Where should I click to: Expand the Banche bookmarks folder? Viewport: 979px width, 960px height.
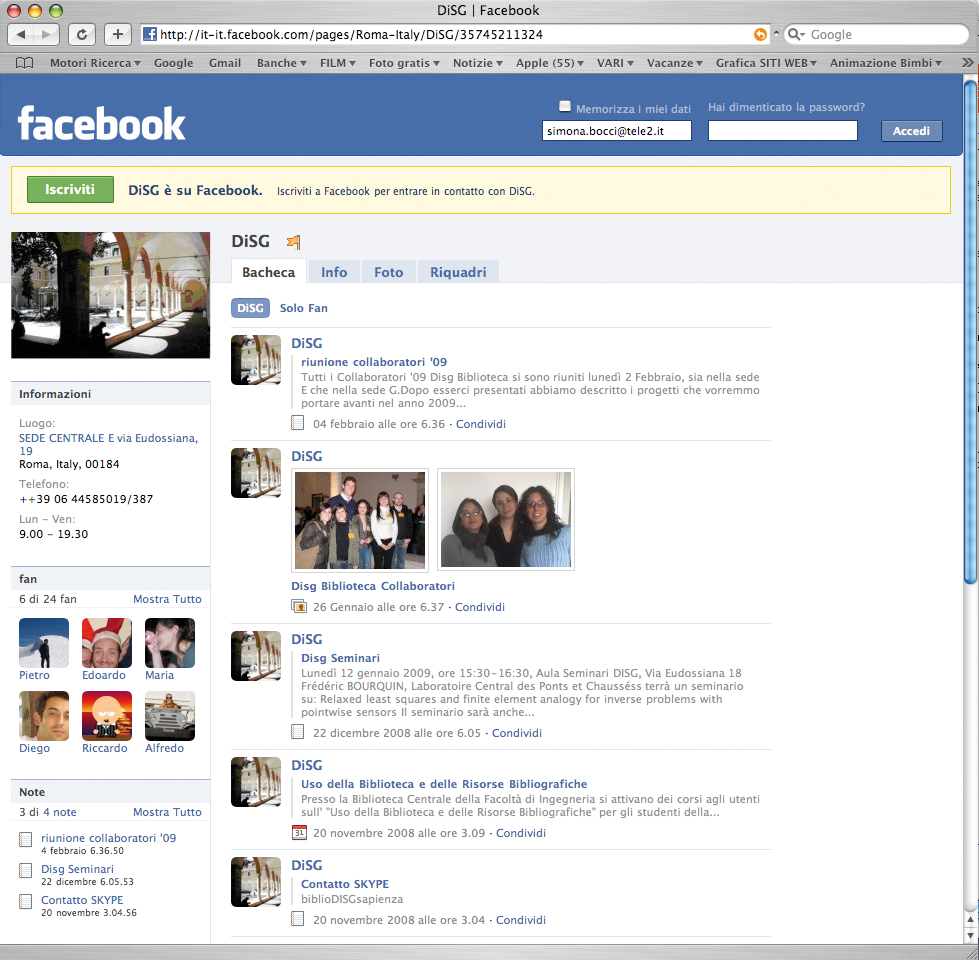282,63
